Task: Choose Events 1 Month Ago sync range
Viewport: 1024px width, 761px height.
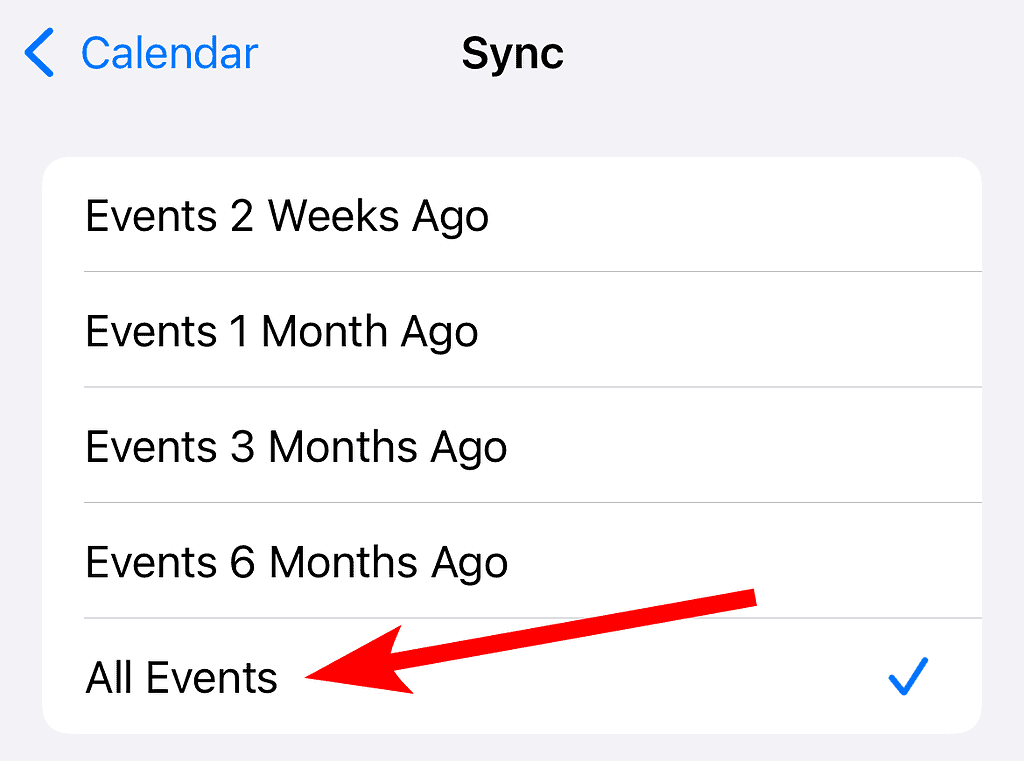Action: click(512, 329)
